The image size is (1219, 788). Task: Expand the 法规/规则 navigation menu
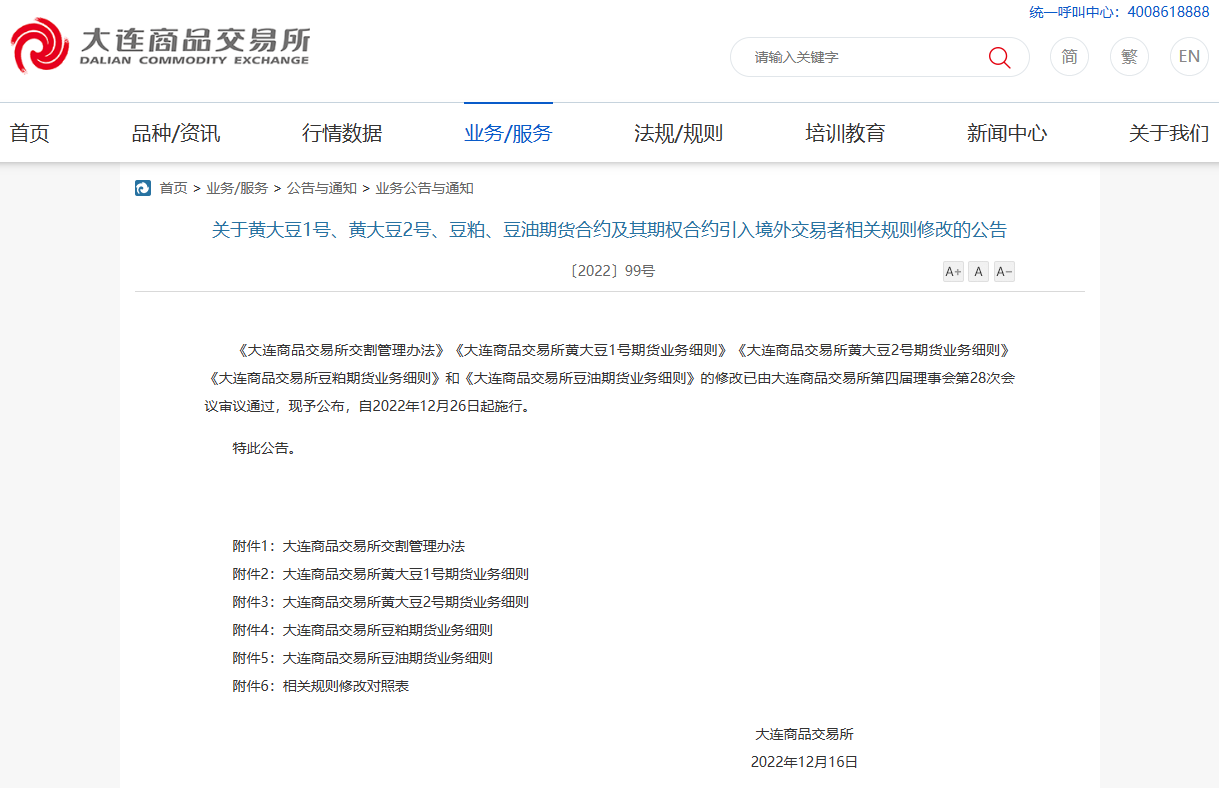[678, 133]
